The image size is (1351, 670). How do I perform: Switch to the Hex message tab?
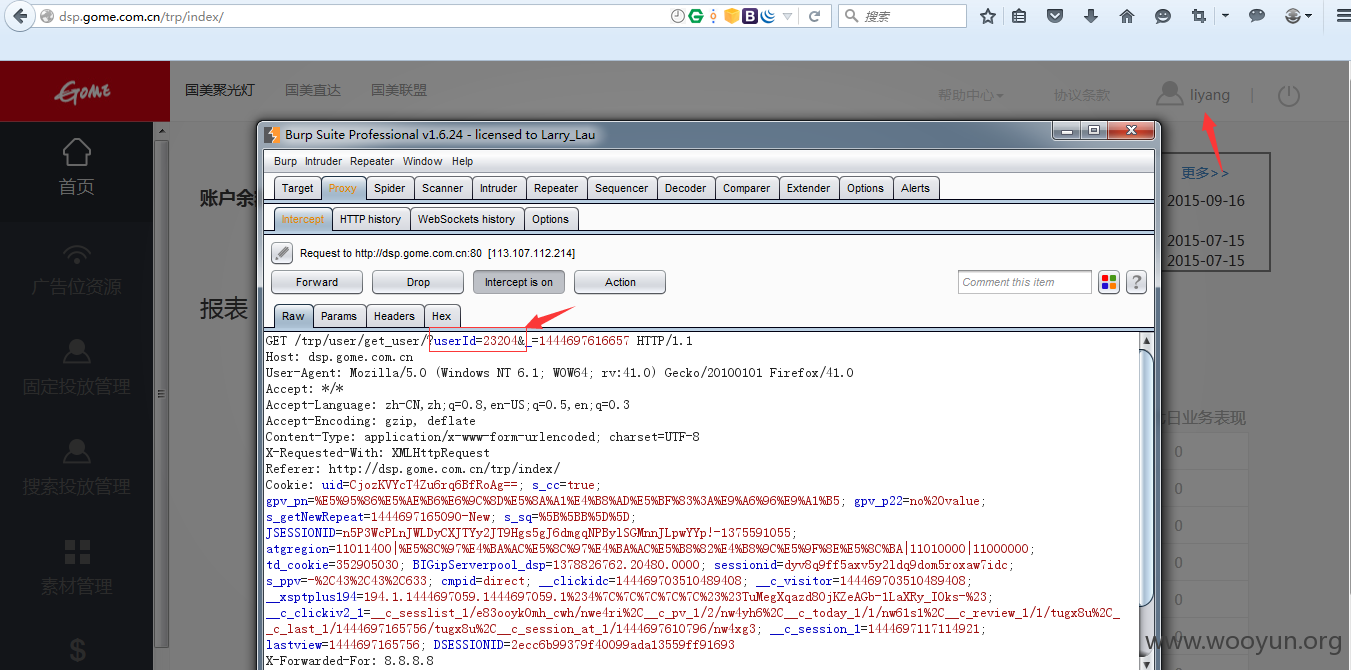tap(441, 316)
